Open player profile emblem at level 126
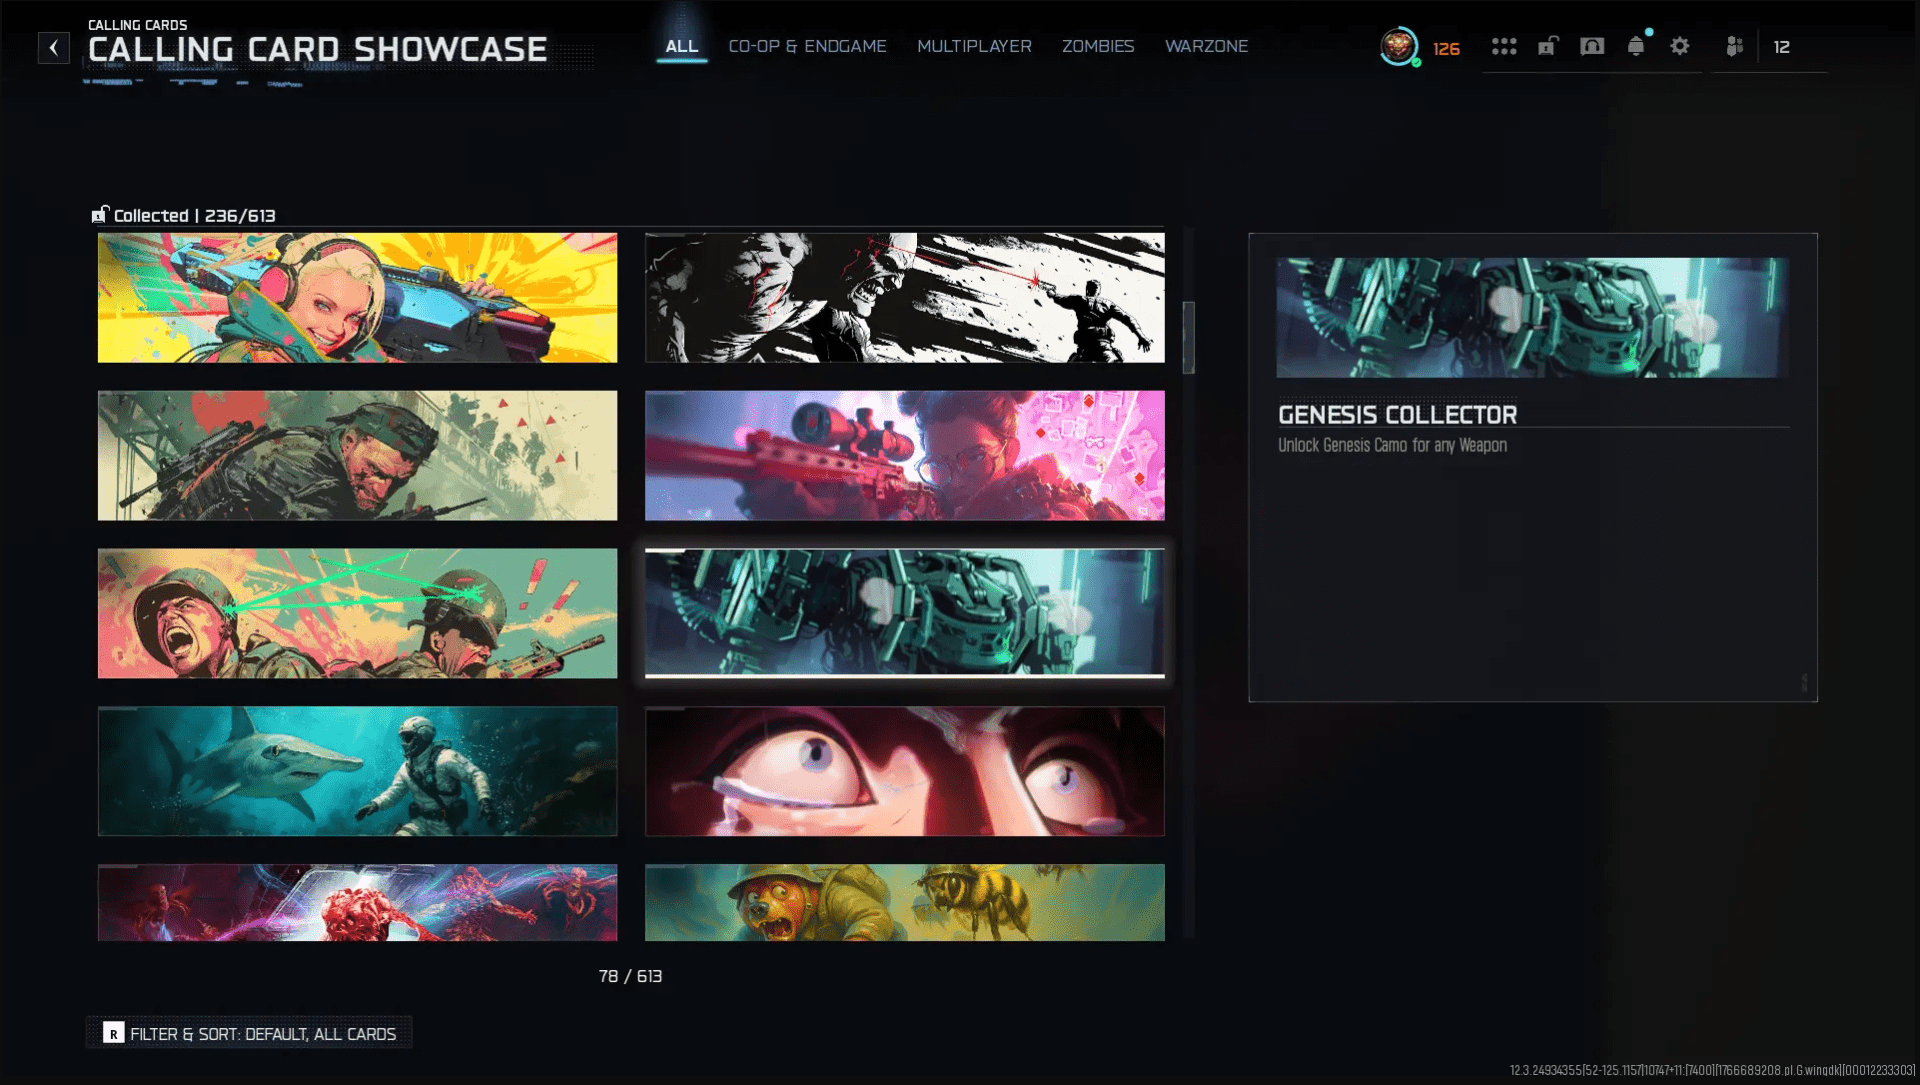This screenshot has width=1920, height=1085. [x=1399, y=46]
